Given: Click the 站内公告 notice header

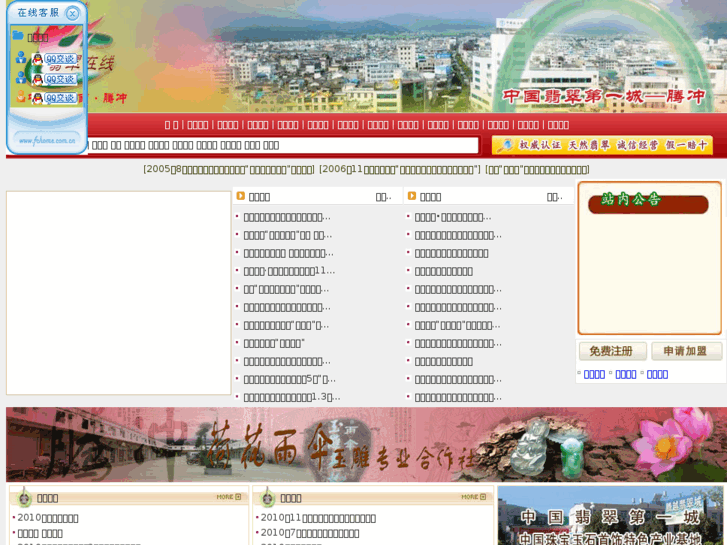Looking at the screenshot, I should pyautogui.click(x=648, y=202).
